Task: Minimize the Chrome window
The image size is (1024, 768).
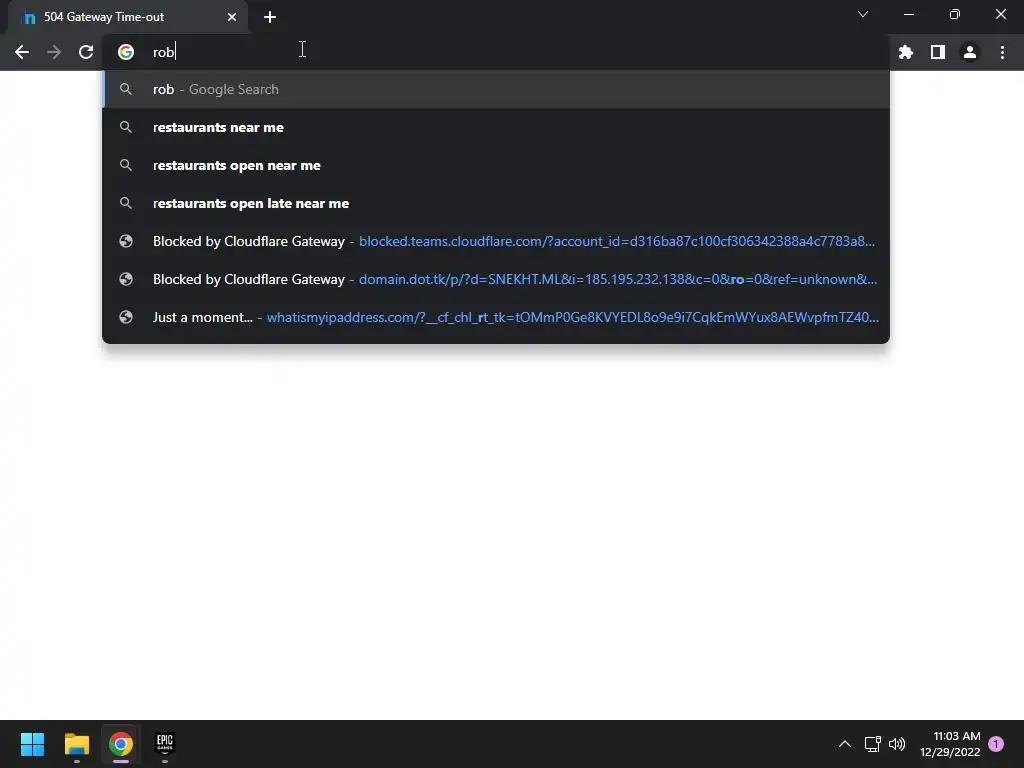Action: 908,14
